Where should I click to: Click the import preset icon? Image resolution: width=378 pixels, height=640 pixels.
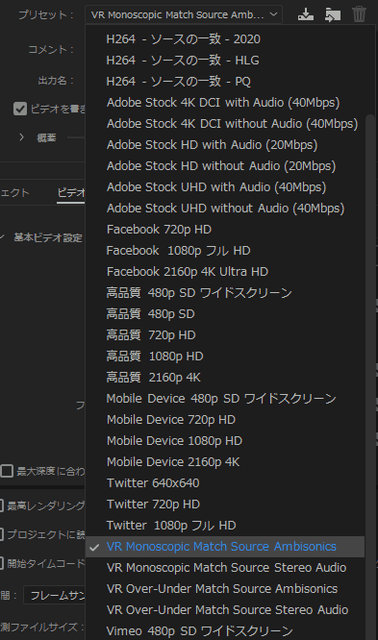point(333,15)
